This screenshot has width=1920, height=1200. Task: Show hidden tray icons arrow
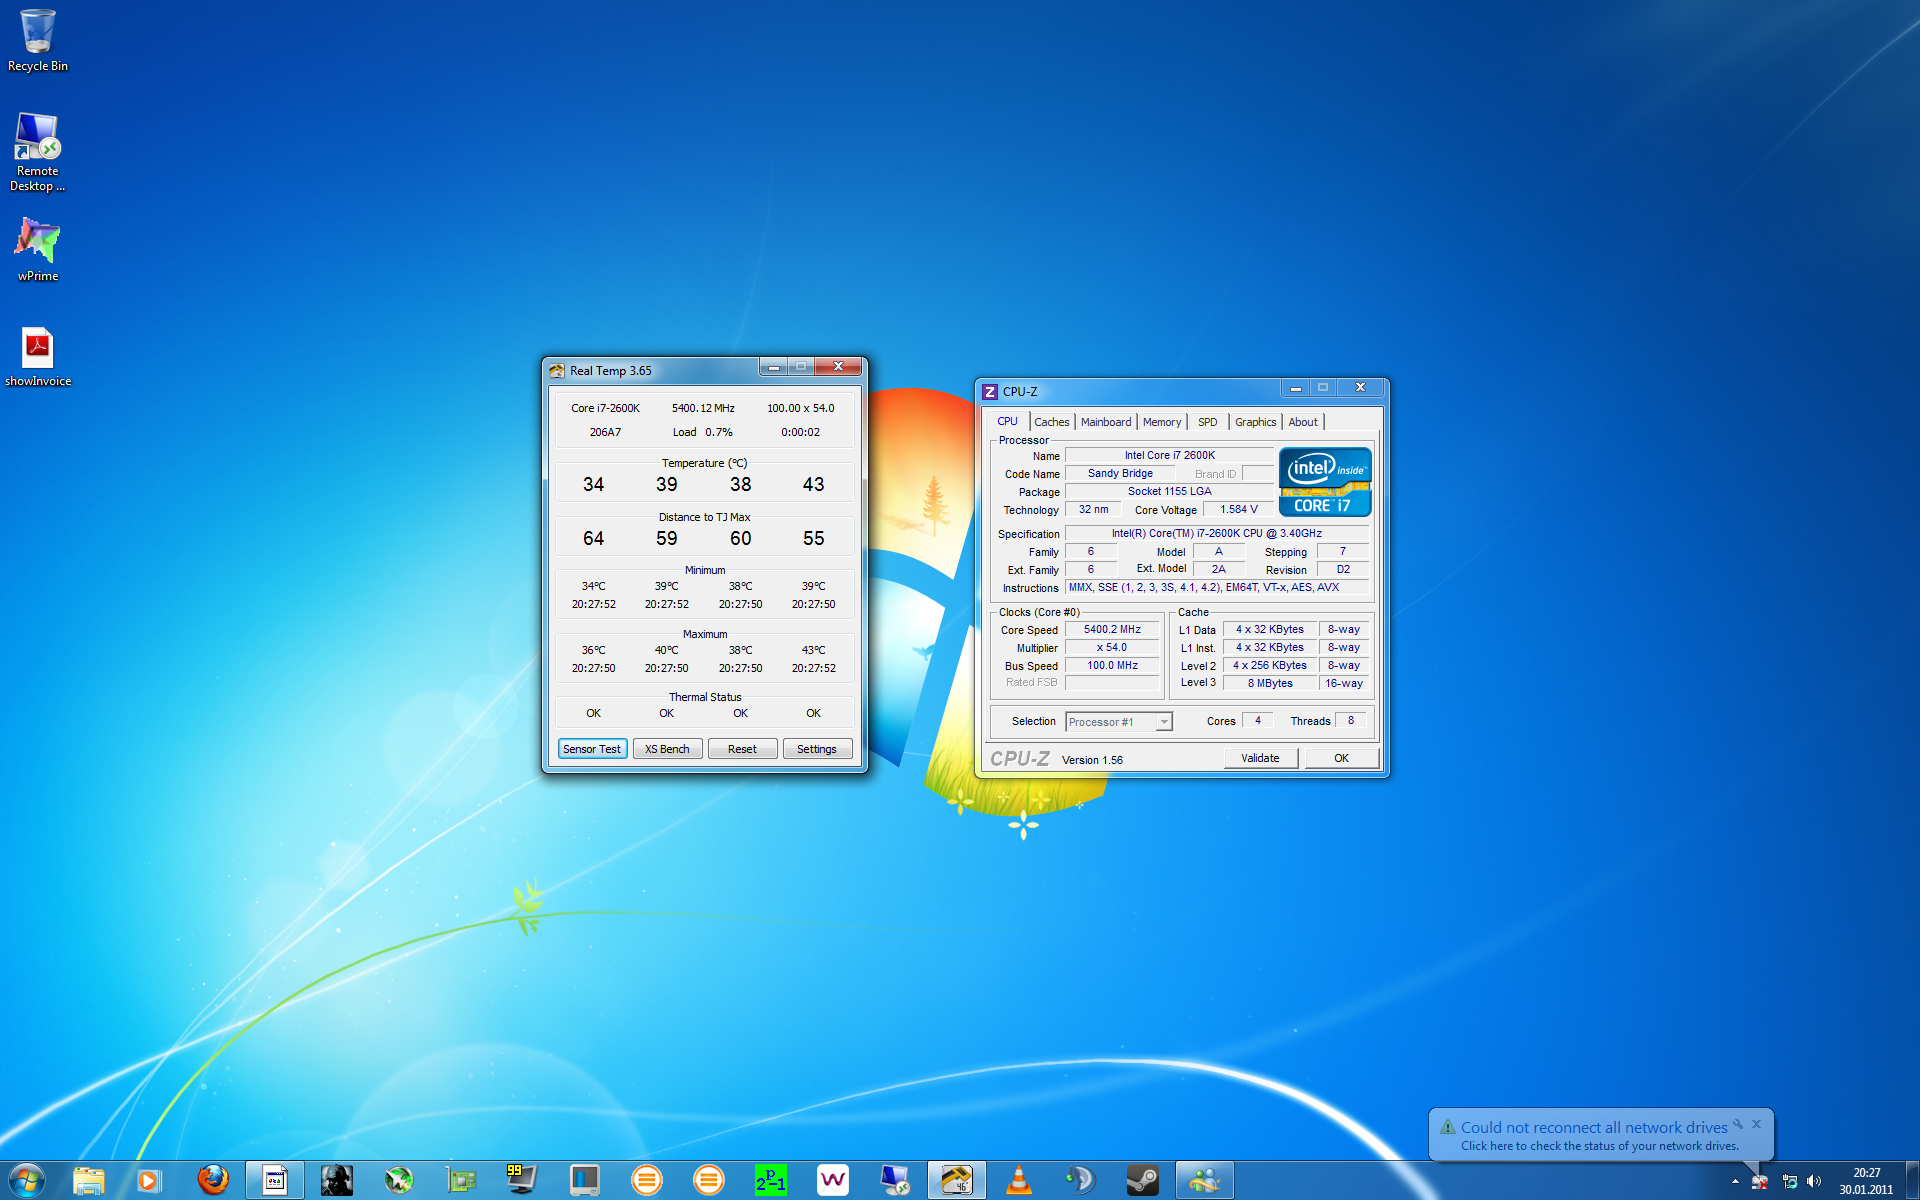(1735, 1181)
